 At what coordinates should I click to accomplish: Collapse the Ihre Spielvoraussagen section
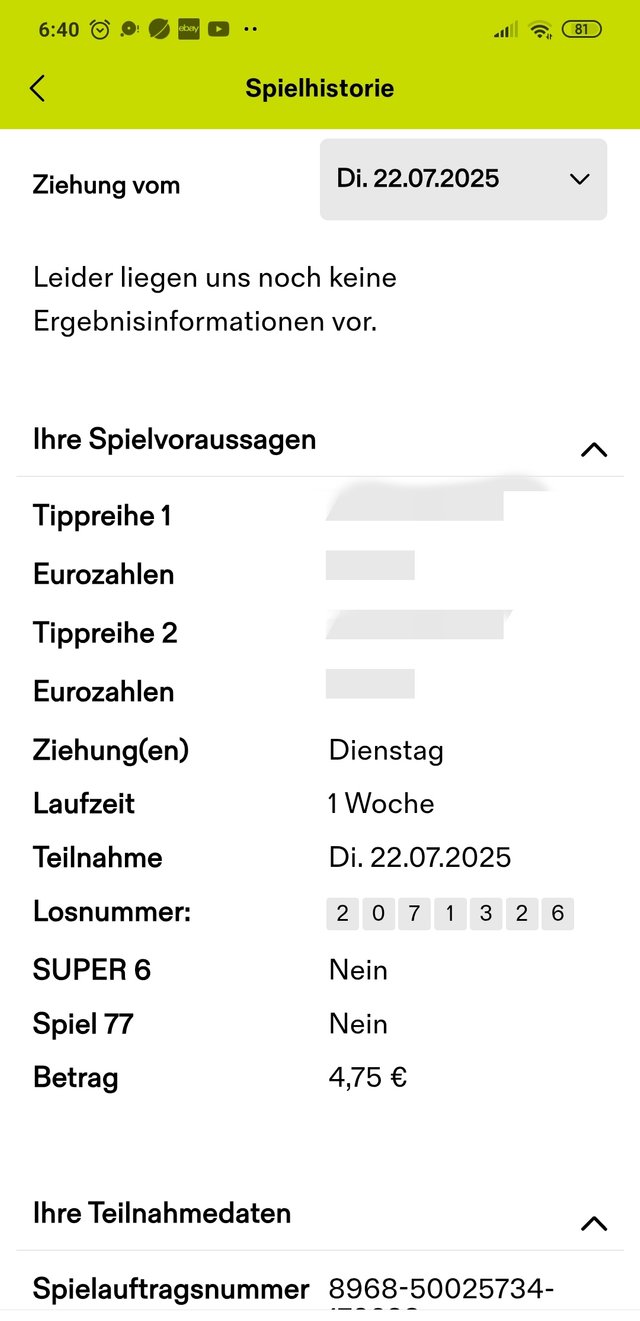point(594,449)
